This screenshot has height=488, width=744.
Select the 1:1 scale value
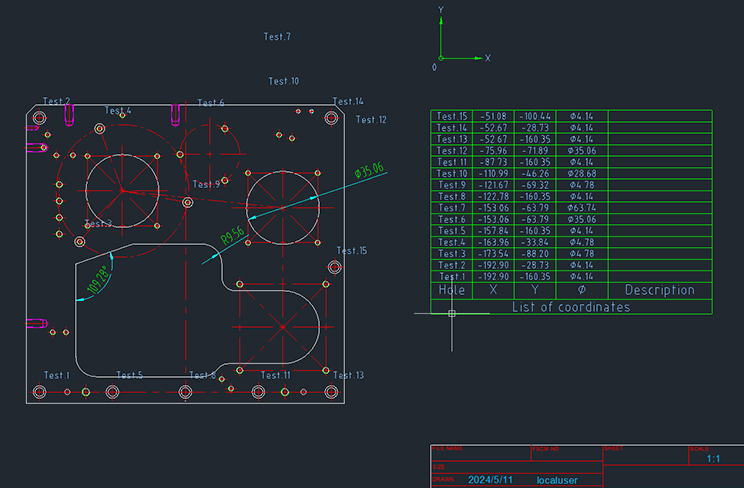pos(713,460)
